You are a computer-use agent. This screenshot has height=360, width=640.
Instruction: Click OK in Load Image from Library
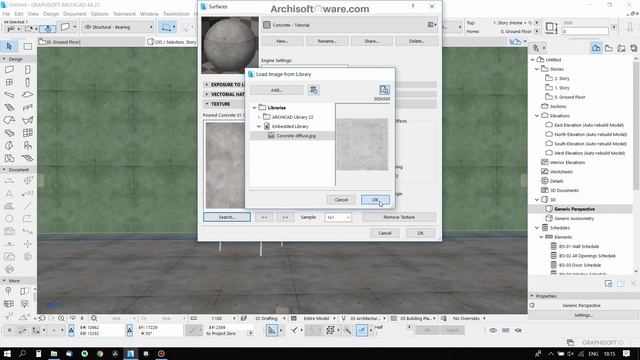(x=376, y=200)
